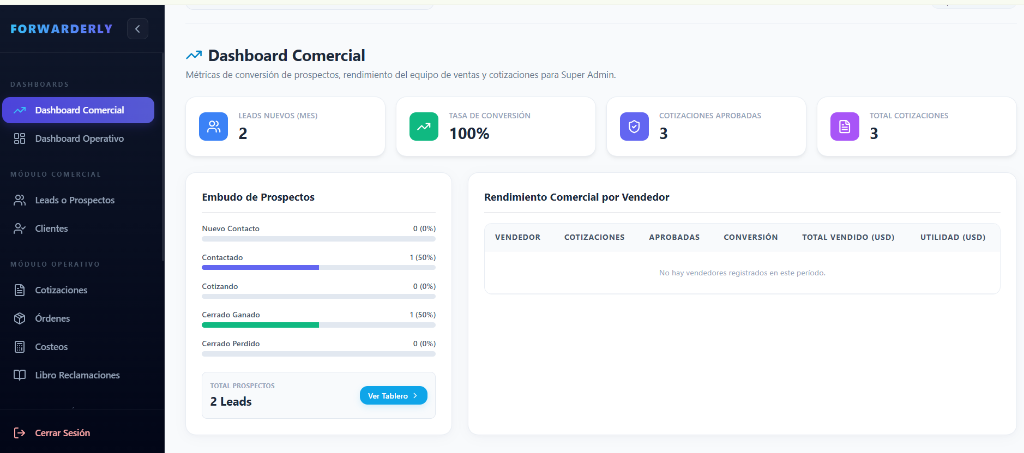Click the UTILIDAD (USD) column header
The width and height of the screenshot is (1024, 453).
click(x=953, y=237)
